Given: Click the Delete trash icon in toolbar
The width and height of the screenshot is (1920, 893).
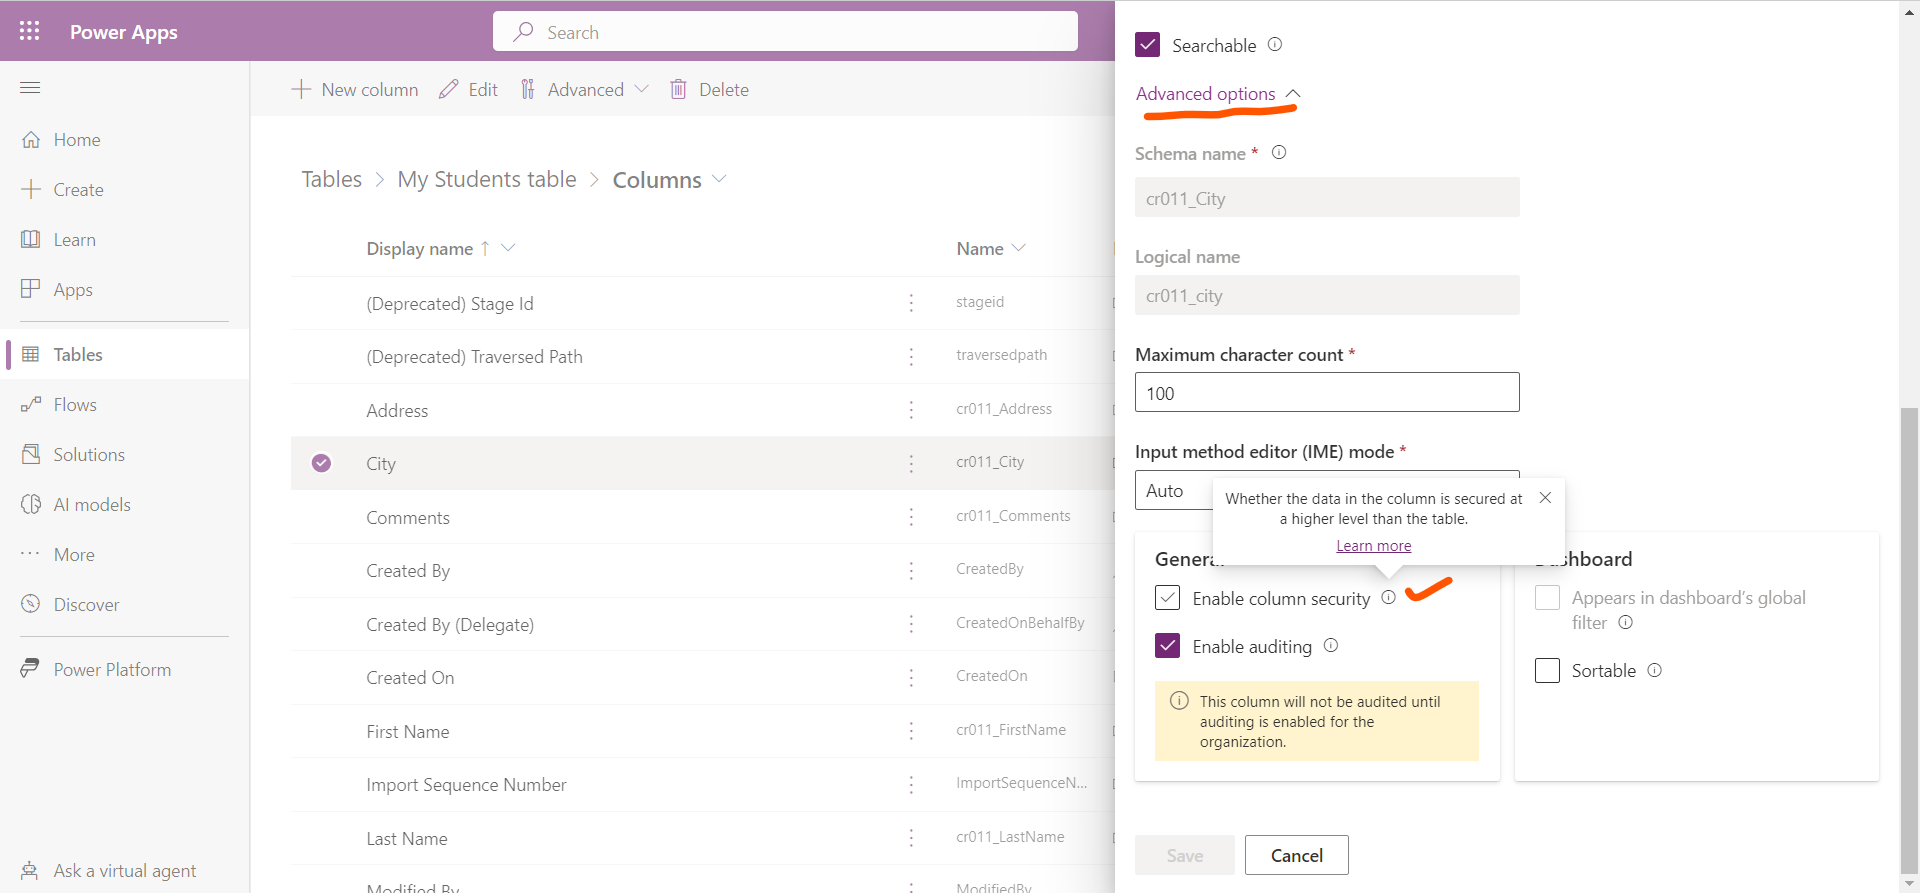Looking at the screenshot, I should click(678, 90).
